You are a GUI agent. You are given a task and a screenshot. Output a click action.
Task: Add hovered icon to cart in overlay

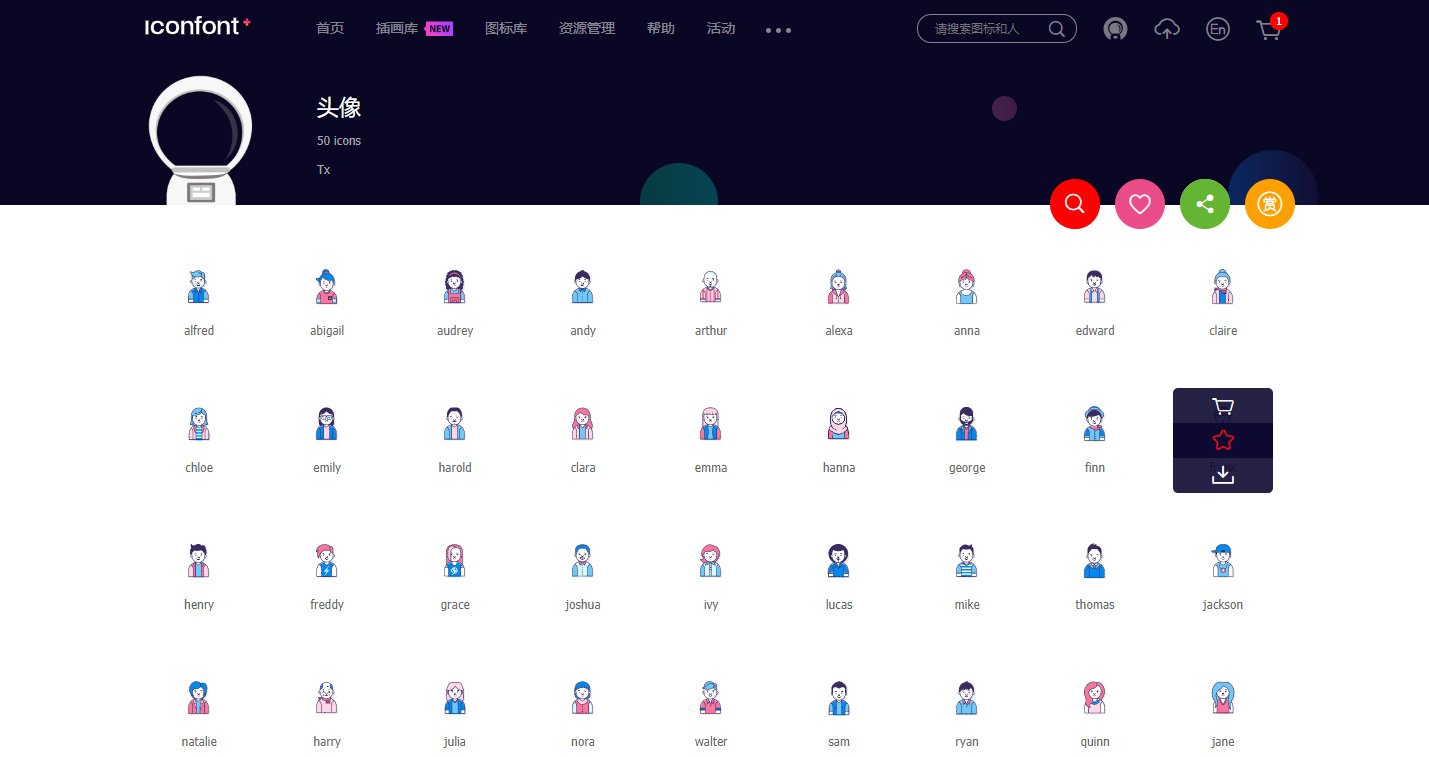[x=1223, y=406]
